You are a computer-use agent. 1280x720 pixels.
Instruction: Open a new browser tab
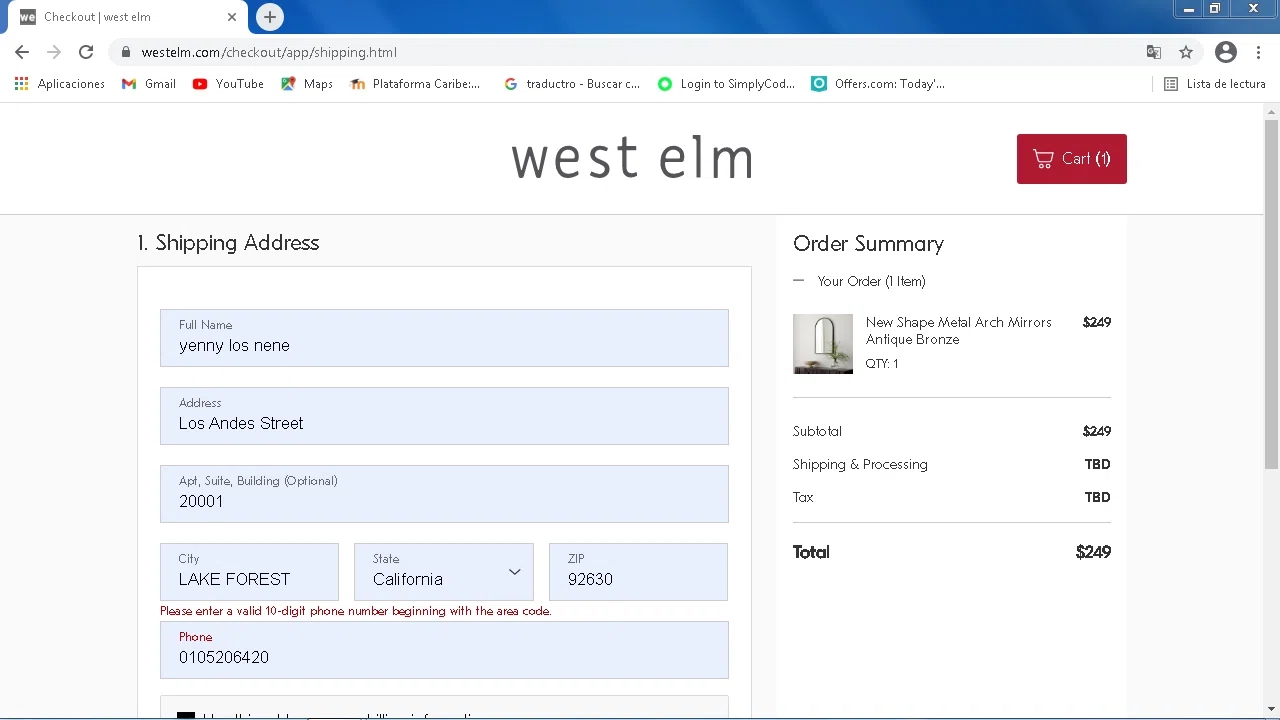(270, 17)
